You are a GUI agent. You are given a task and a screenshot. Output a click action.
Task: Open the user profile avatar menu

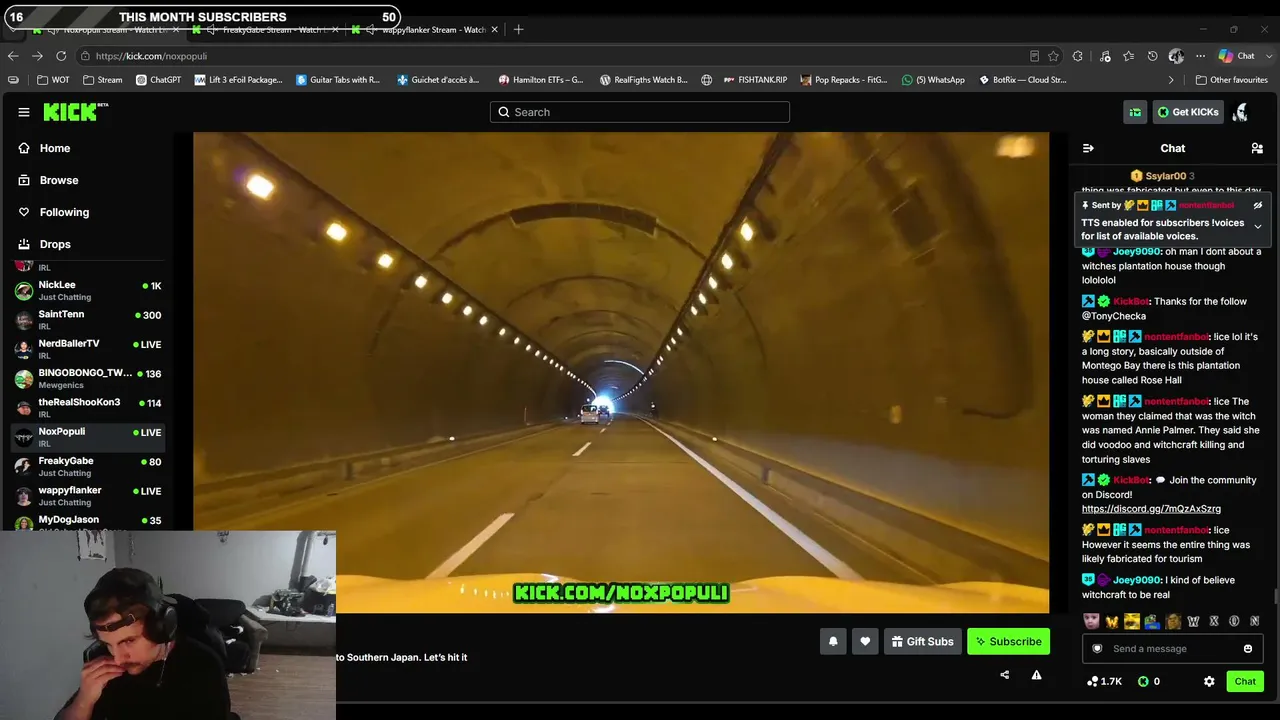point(1241,112)
